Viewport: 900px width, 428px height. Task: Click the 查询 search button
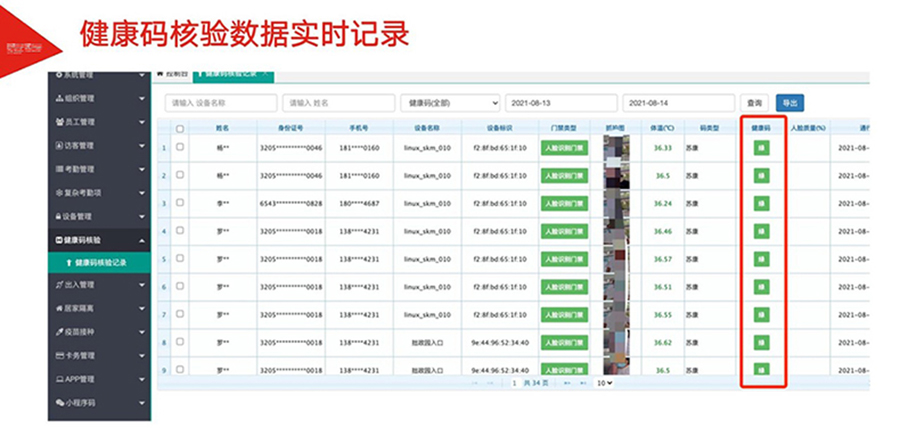[755, 103]
